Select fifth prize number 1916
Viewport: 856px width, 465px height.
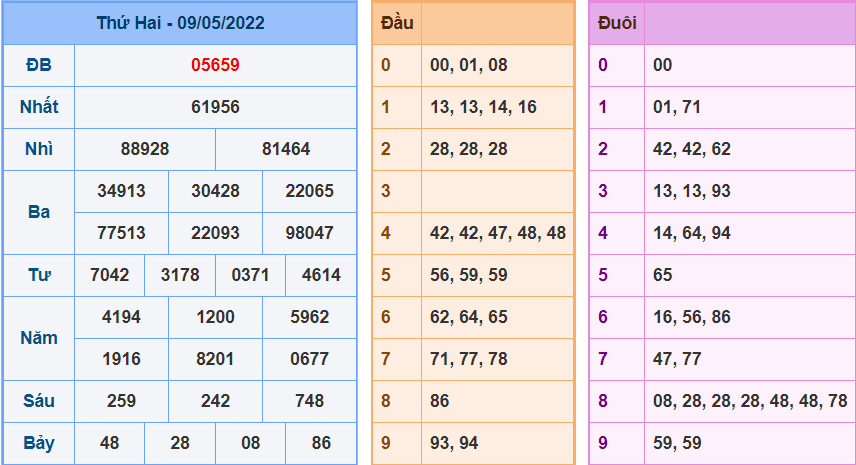click(x=121, y=359)
